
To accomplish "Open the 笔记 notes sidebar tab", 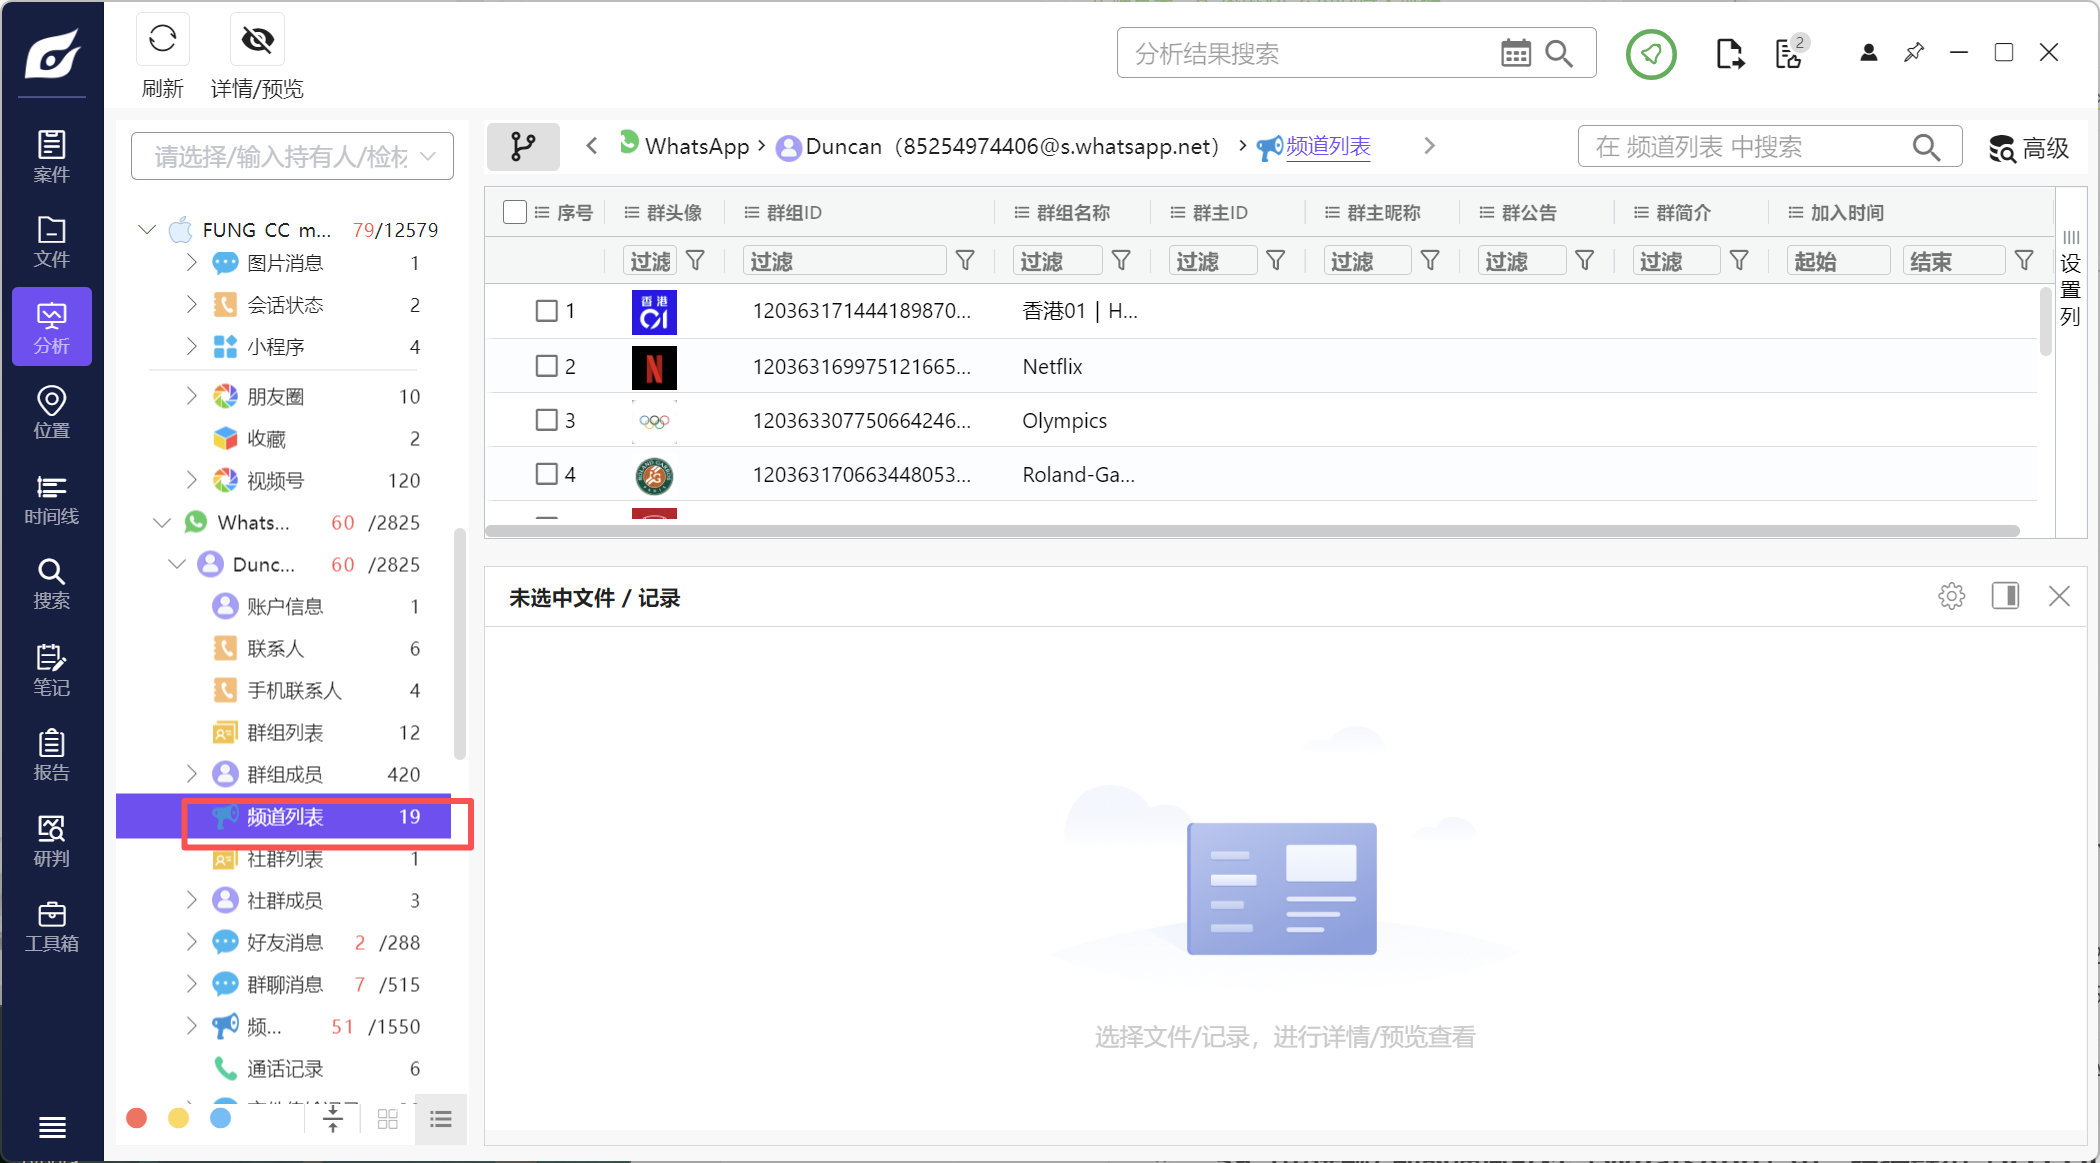I will pos(51,670).
